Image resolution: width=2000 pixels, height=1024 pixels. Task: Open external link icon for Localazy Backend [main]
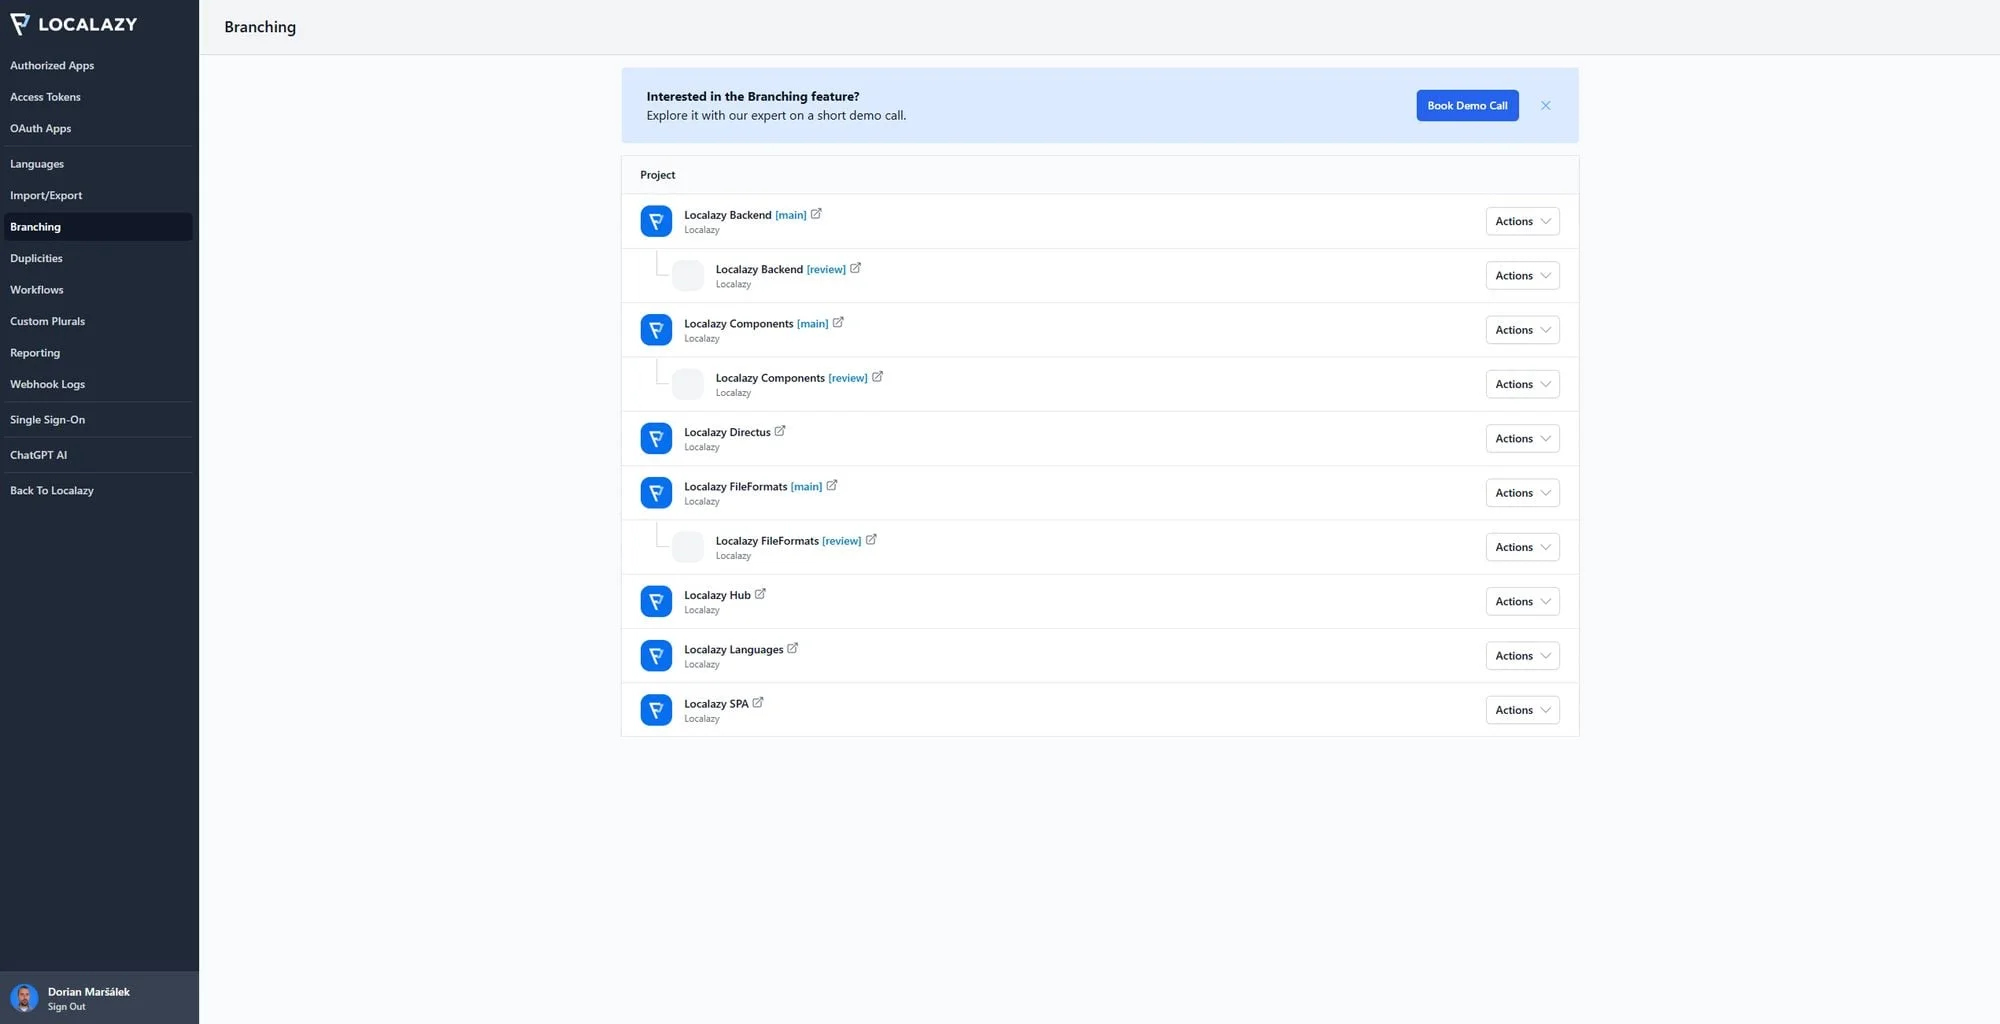[x=816, y=214]
